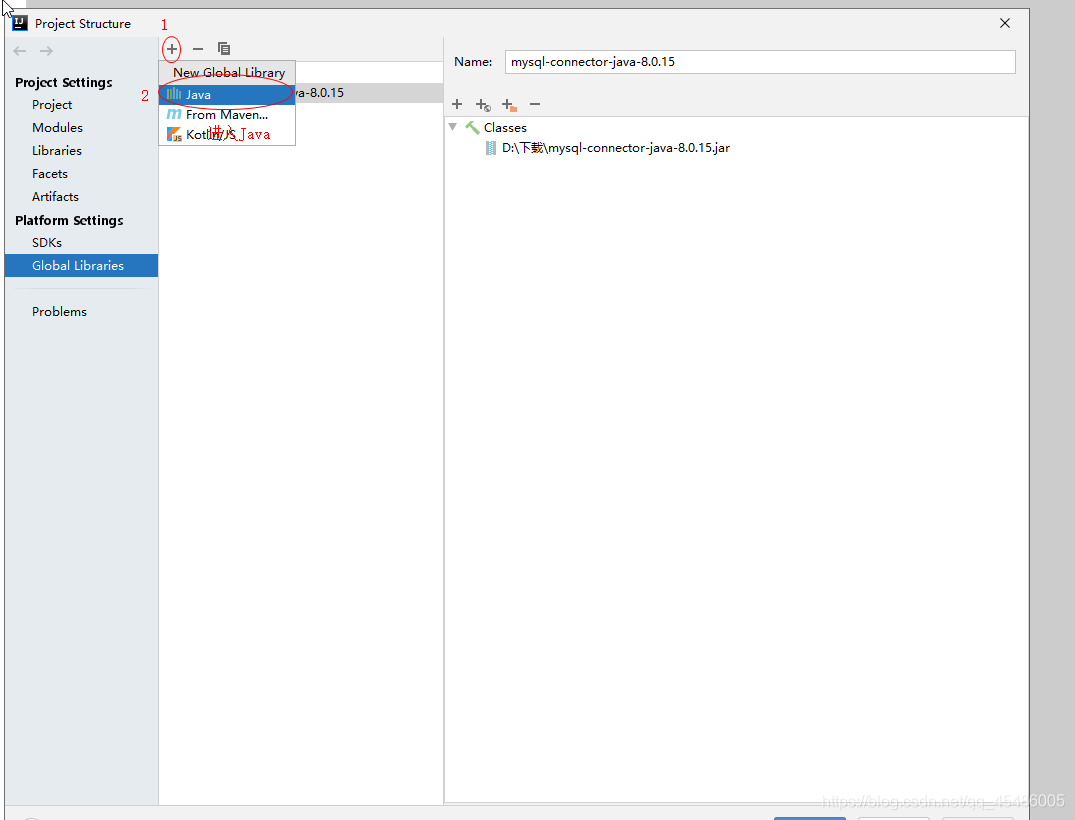Add library root with the plus icon
This screenshot has width=1075, height=820.
coord(457,104)
